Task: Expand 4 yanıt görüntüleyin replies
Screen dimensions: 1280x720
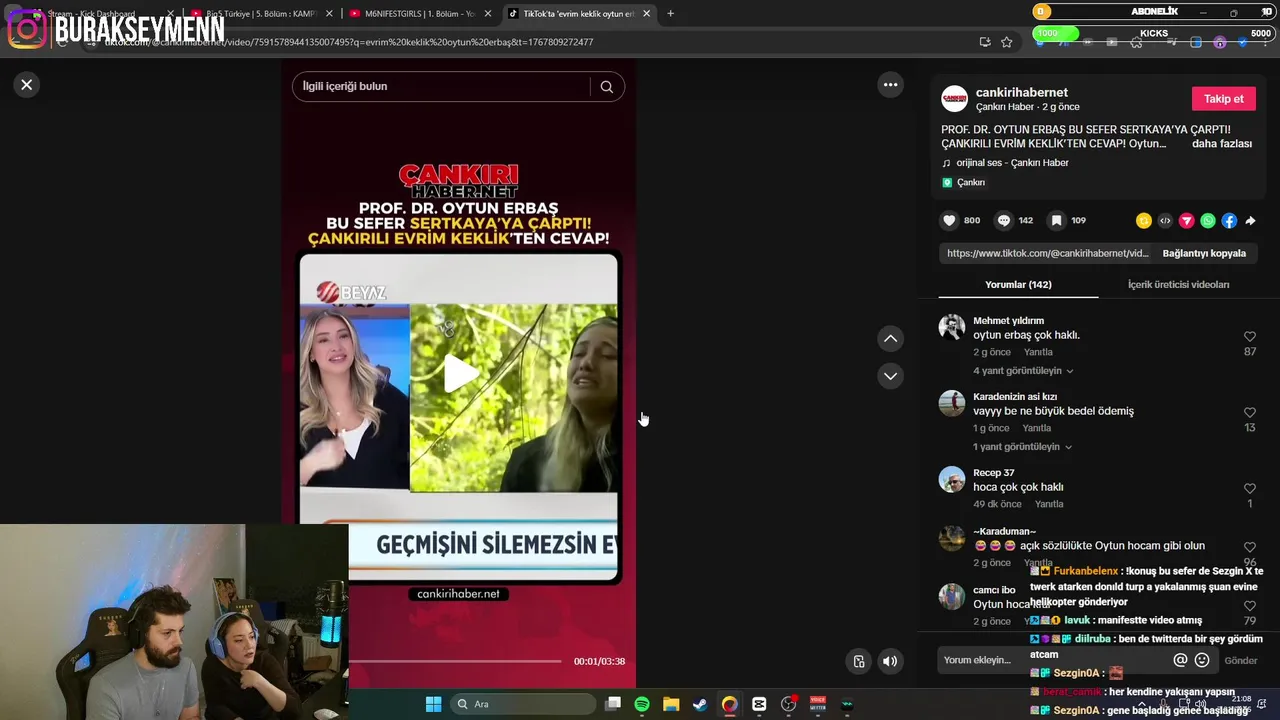Action: pos(1023,371)
